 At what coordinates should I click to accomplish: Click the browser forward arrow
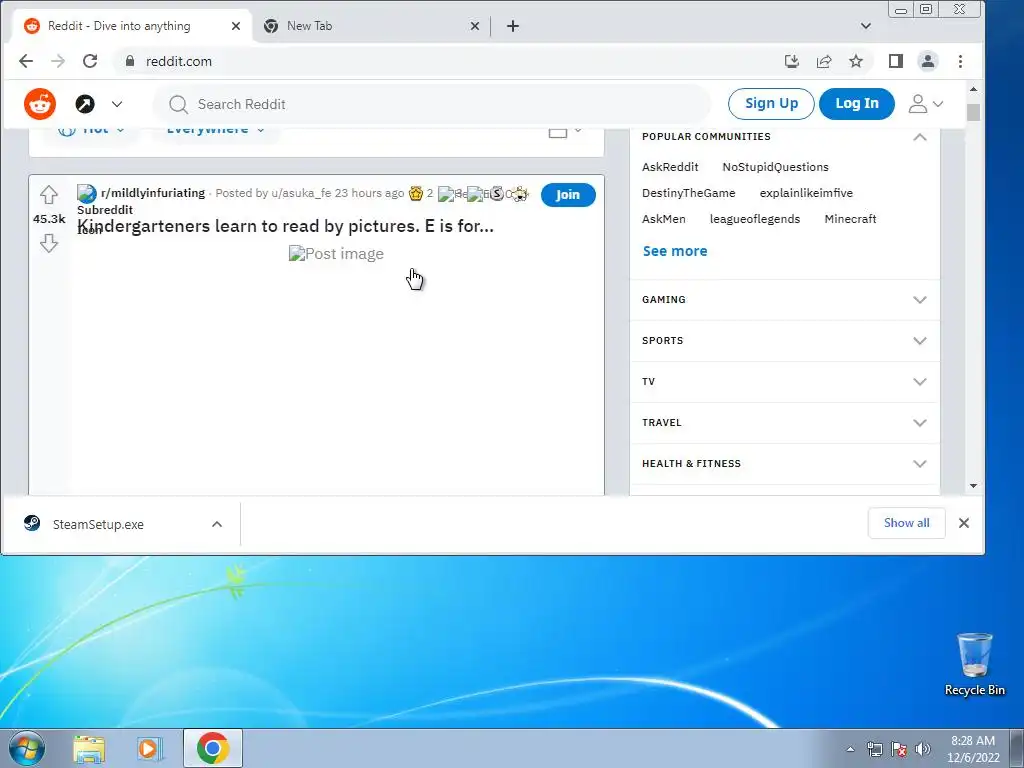click(58, 61)
